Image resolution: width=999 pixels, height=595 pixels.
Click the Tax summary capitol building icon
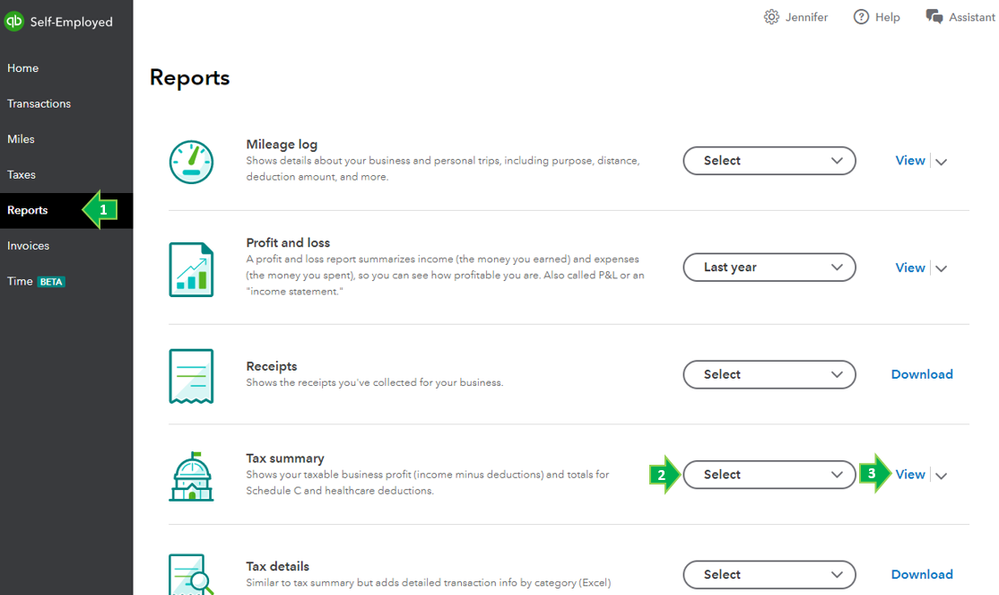pyautogui.click(x=191, y=477)
